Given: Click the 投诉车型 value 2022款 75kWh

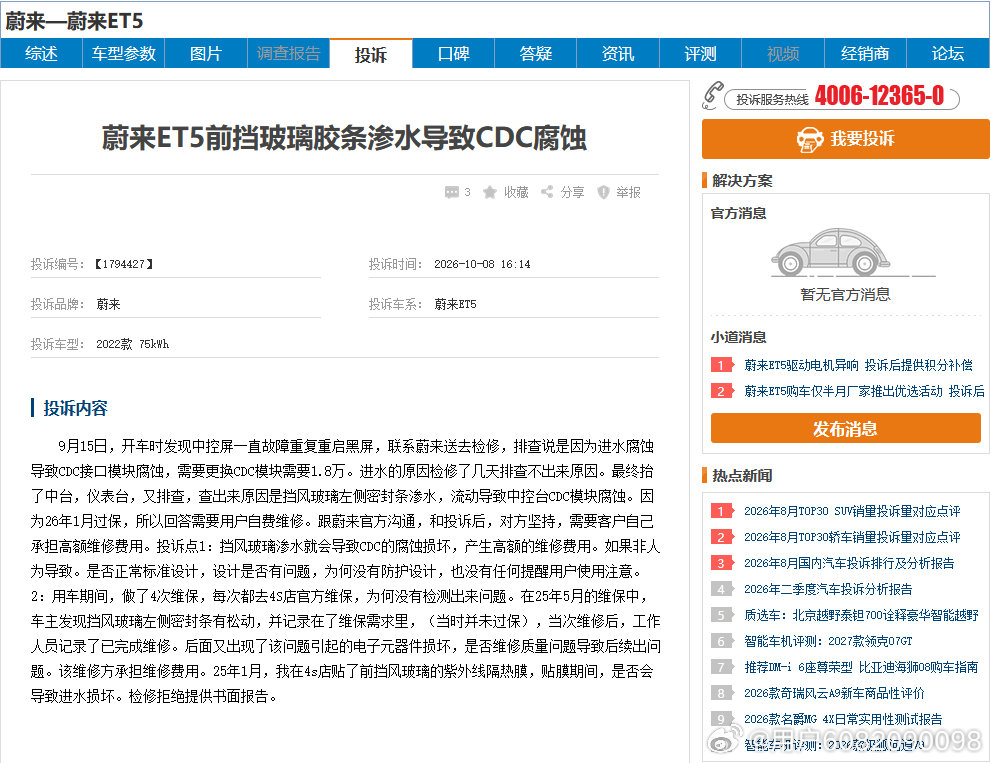Looking at the screenshot, I should tap(132, 344).
